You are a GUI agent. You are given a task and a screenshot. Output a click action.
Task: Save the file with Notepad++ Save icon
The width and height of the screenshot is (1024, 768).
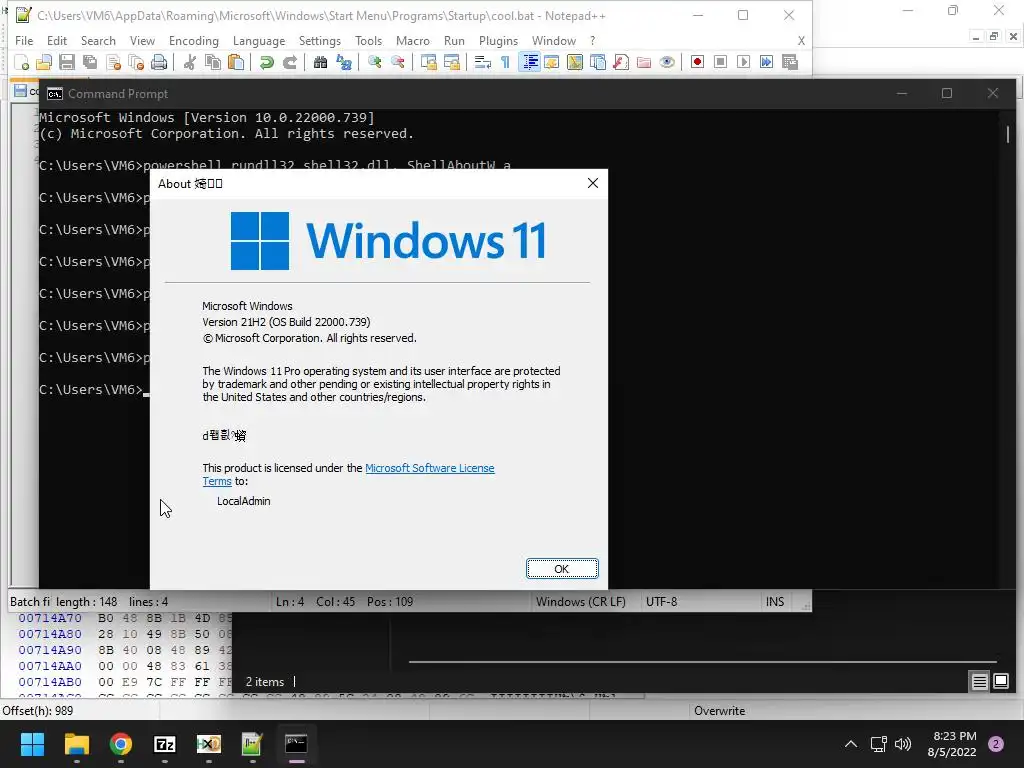pyautogui.click(x=67, y=62)
